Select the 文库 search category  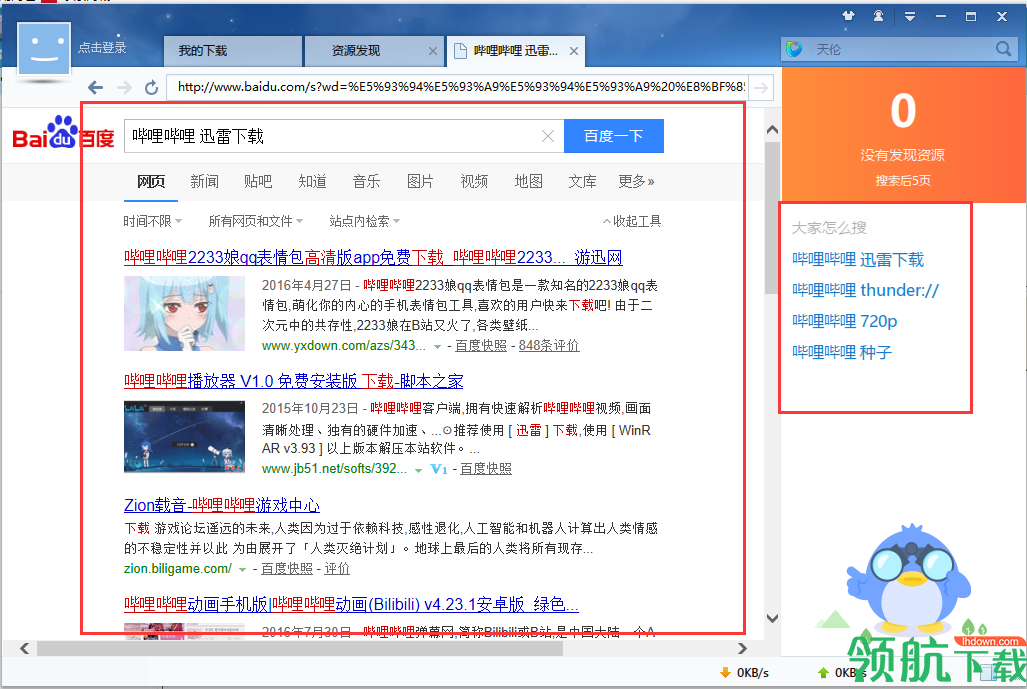click(x=582, y=181)
